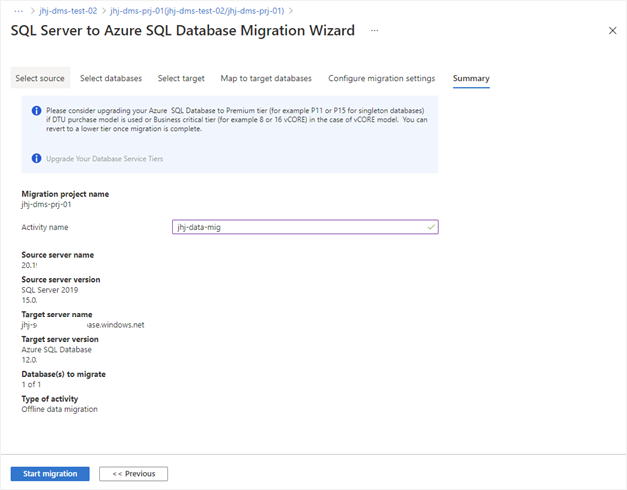Select the Migration project name value jhj-dms-prj-01
The height and width of the screenshot is (490, 627).
click(x=46, y=204)
